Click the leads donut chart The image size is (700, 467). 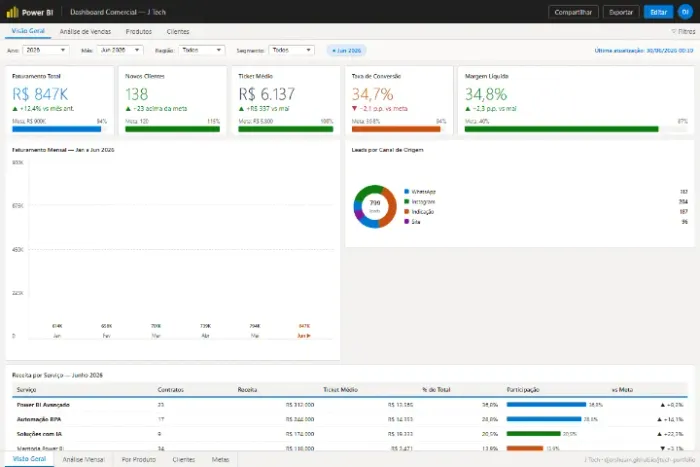375,207
